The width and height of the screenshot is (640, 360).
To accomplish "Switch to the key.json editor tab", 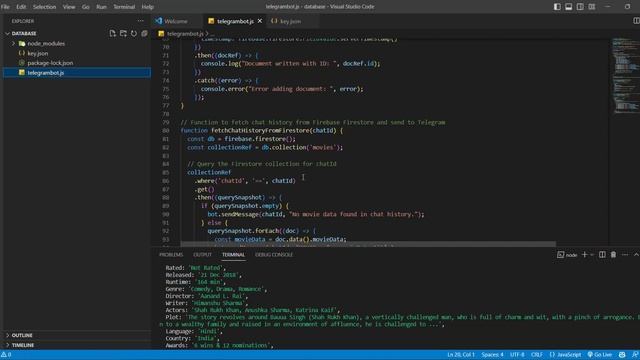I will (x=290, y=21).
